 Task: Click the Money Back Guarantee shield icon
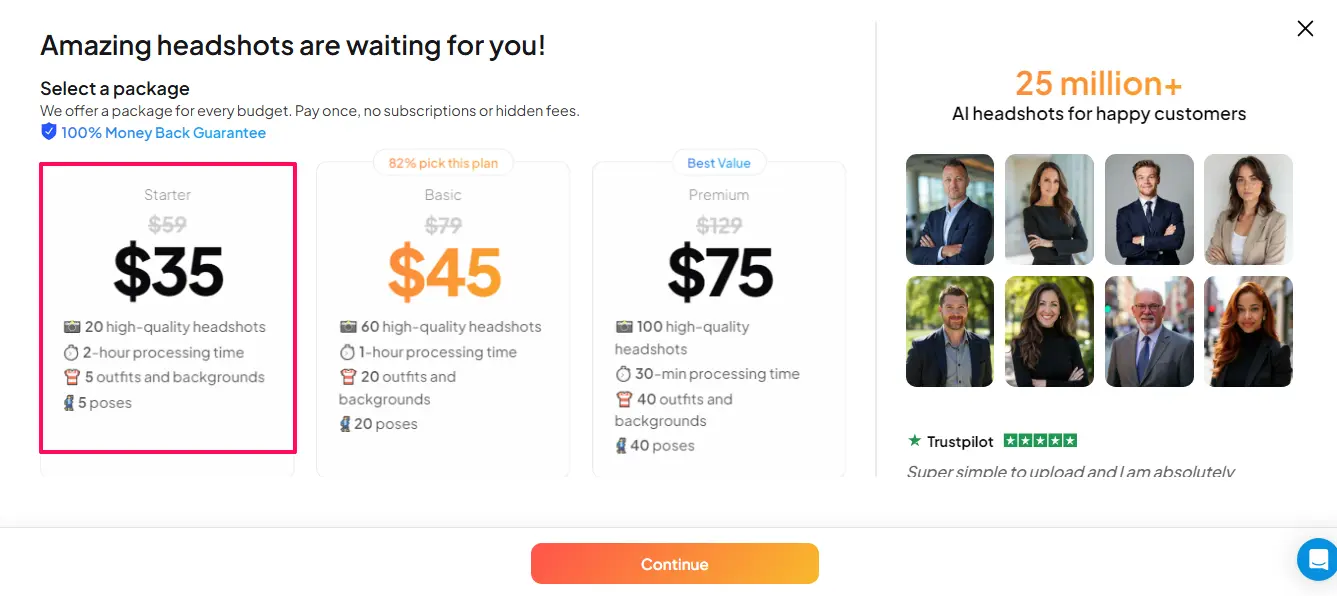[x=49, y=132]
